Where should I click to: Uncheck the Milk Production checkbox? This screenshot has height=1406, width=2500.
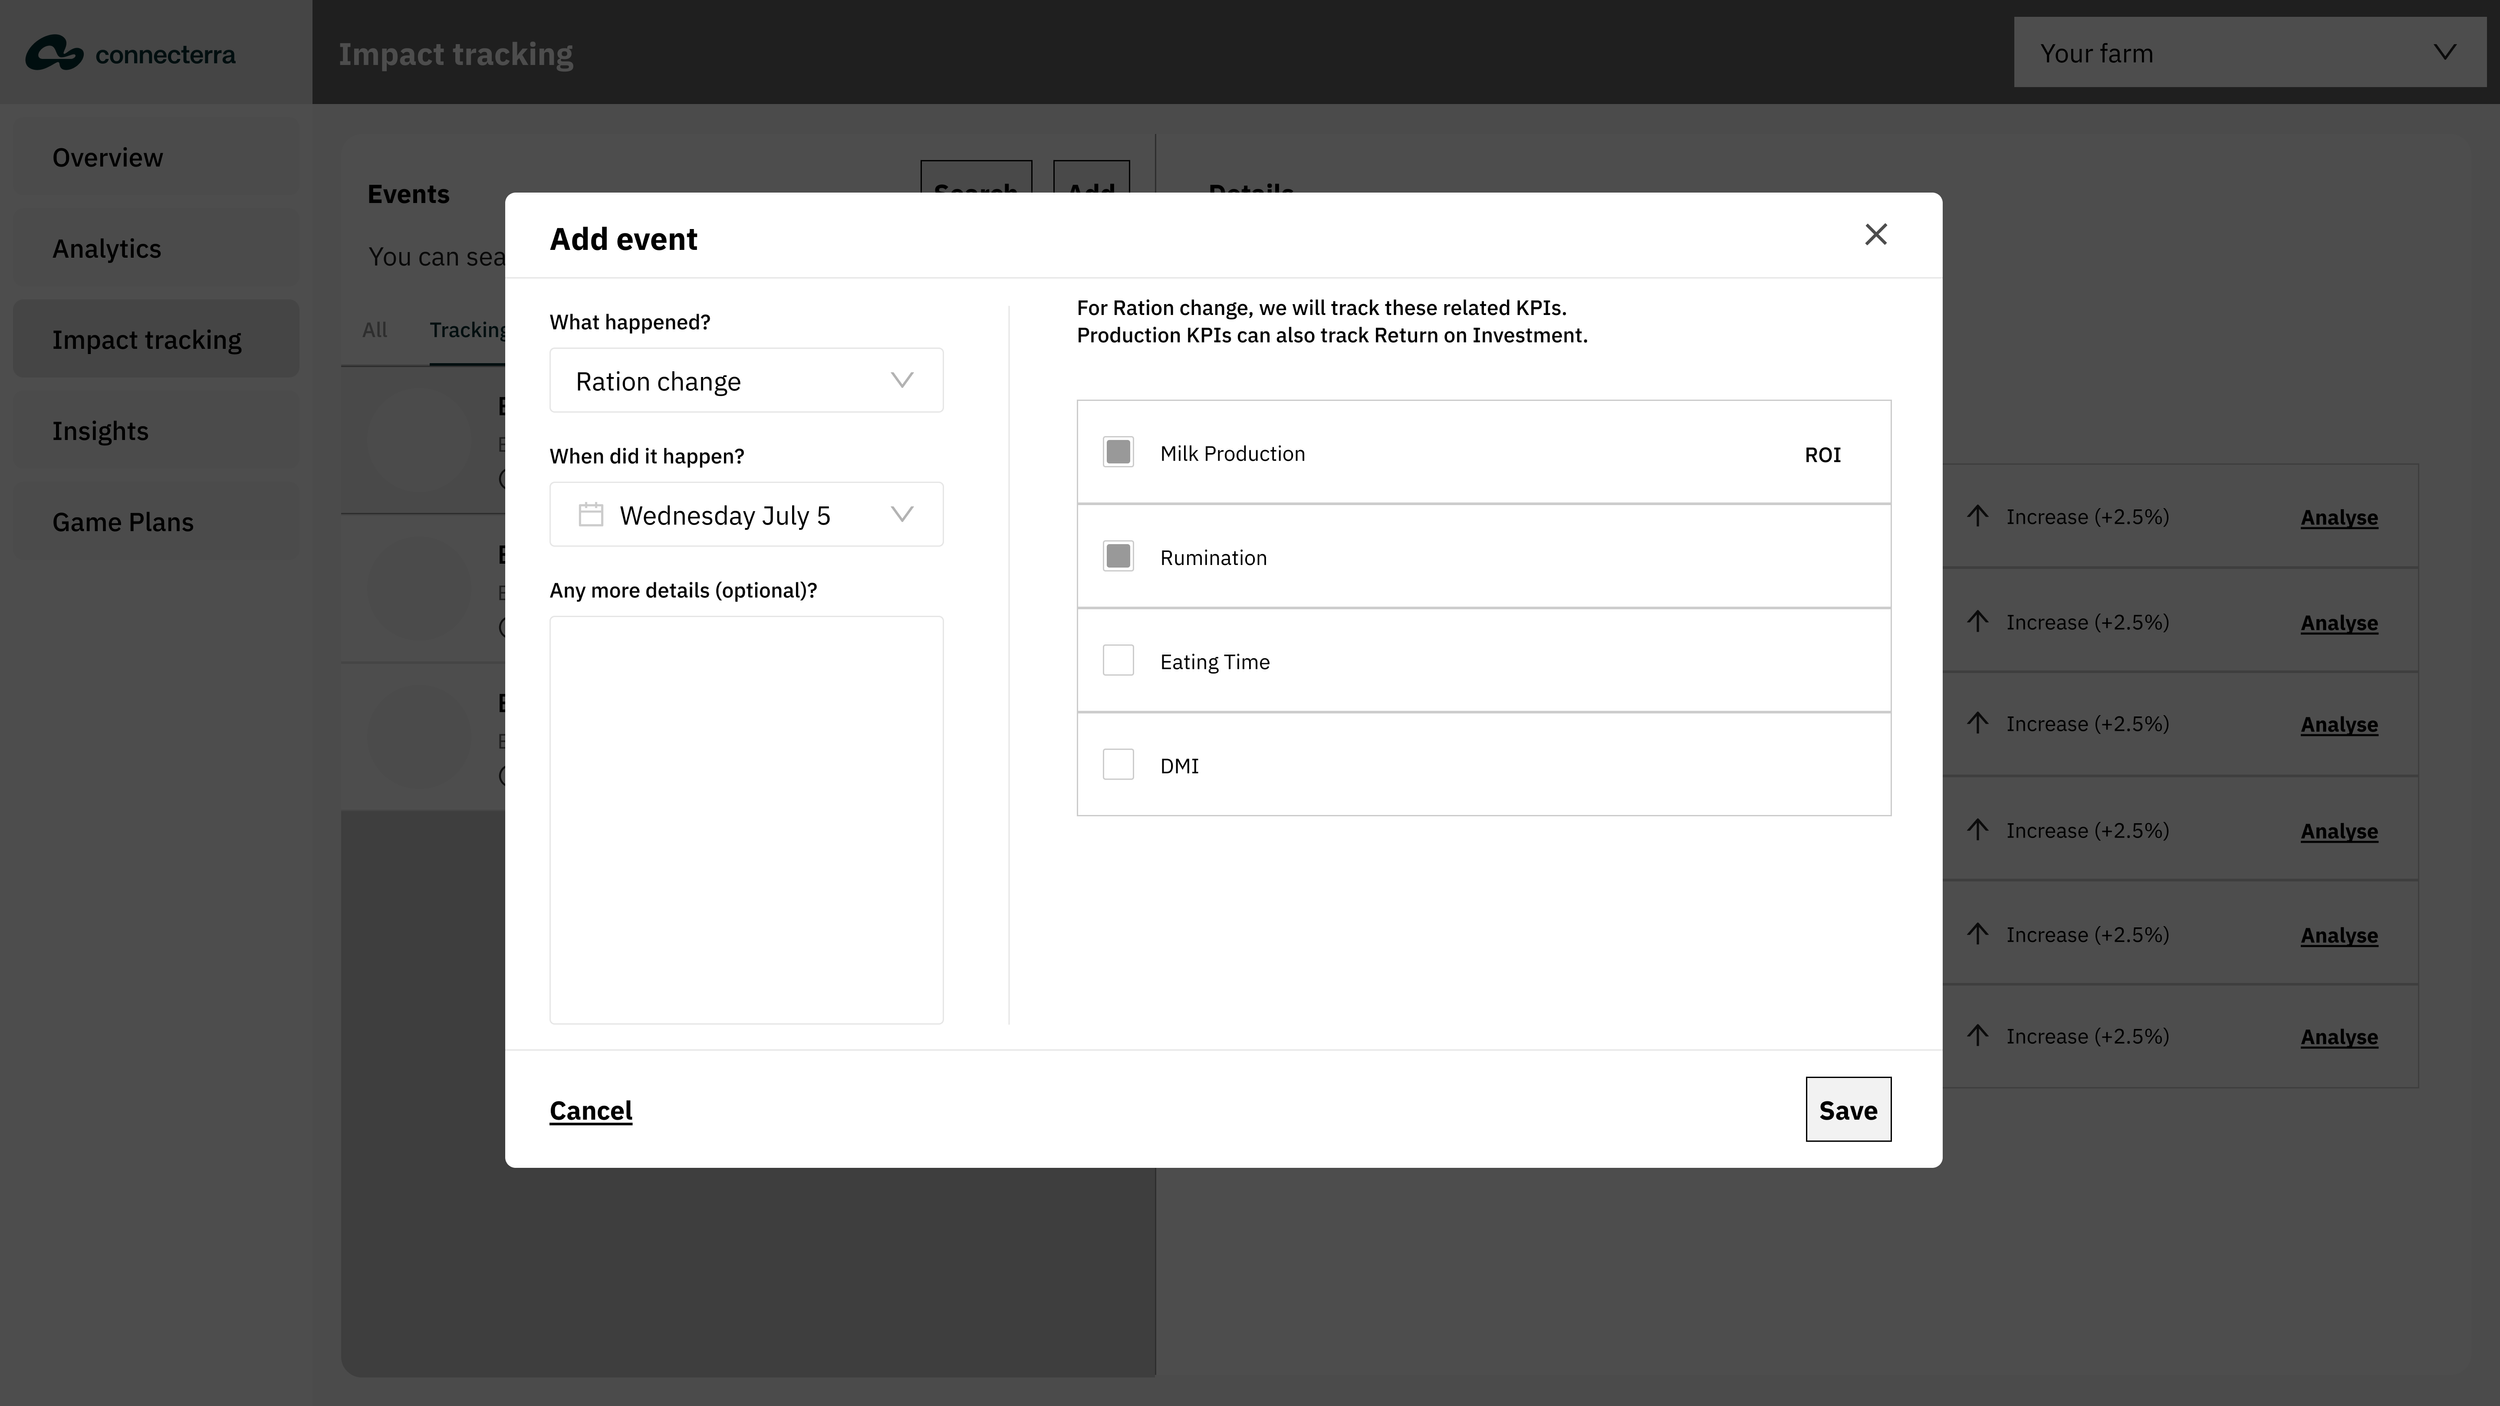tap(1118, 453)
